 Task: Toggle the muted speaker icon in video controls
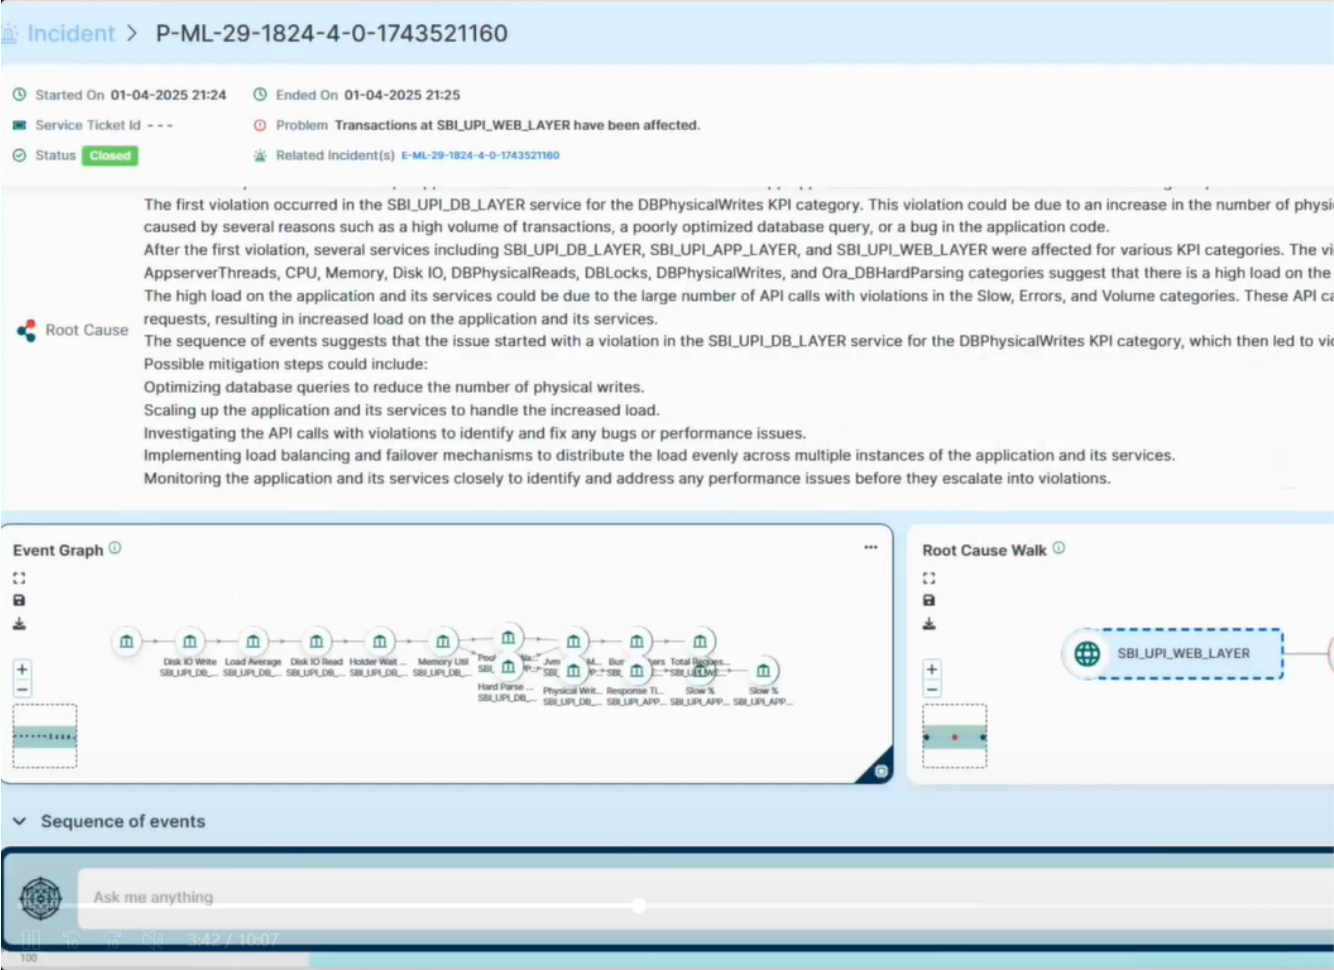pyautogui.click(x=152, y=940)
